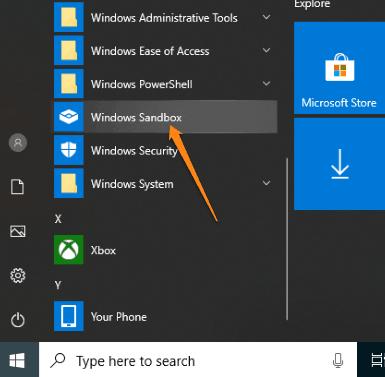Open Settings gear in Start sidebar

point(18,275)
